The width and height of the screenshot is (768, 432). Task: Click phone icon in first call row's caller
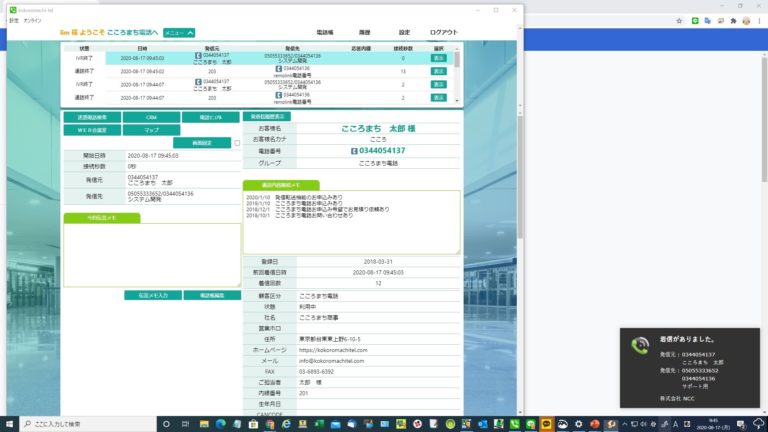tap(198, 56)
